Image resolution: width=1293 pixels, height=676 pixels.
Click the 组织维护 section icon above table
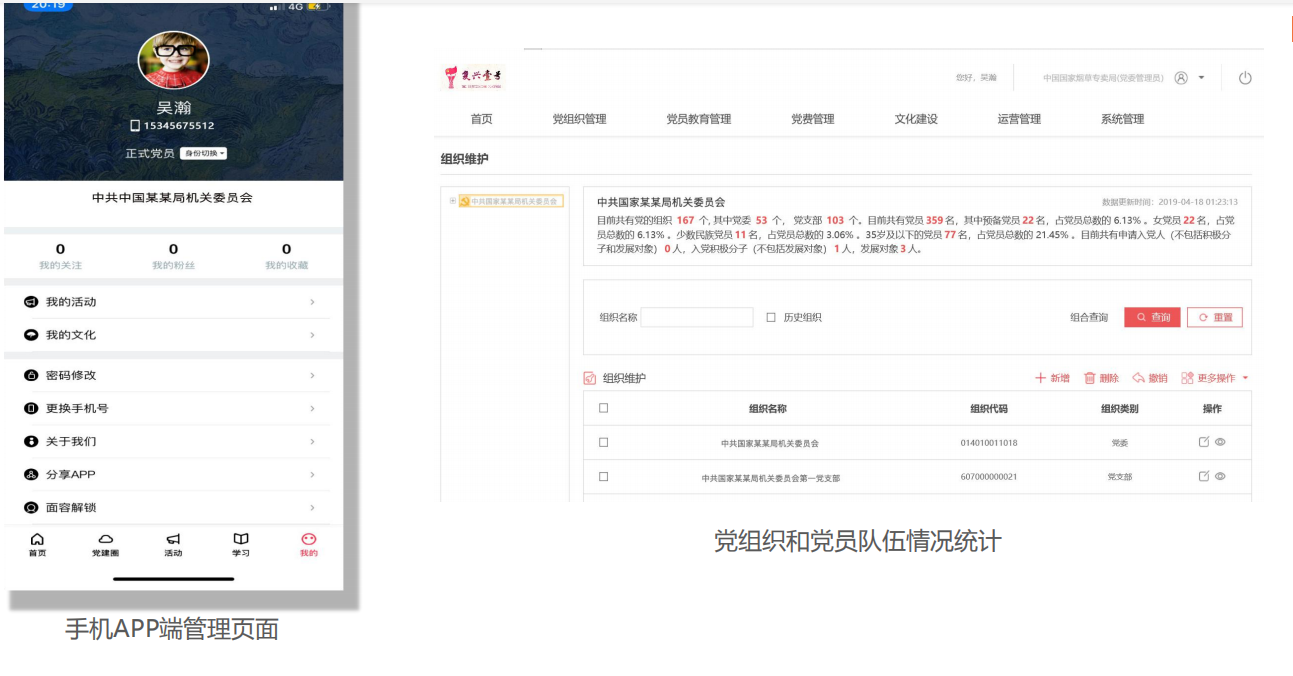click(x=590, y=378)
